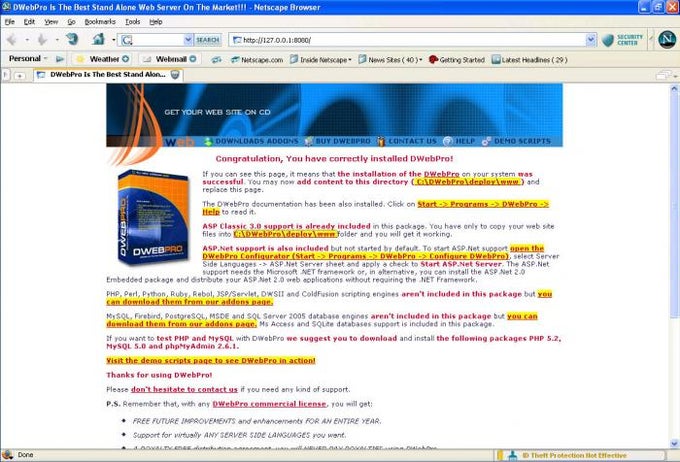Click the Reload page icon

click(72, 39)
